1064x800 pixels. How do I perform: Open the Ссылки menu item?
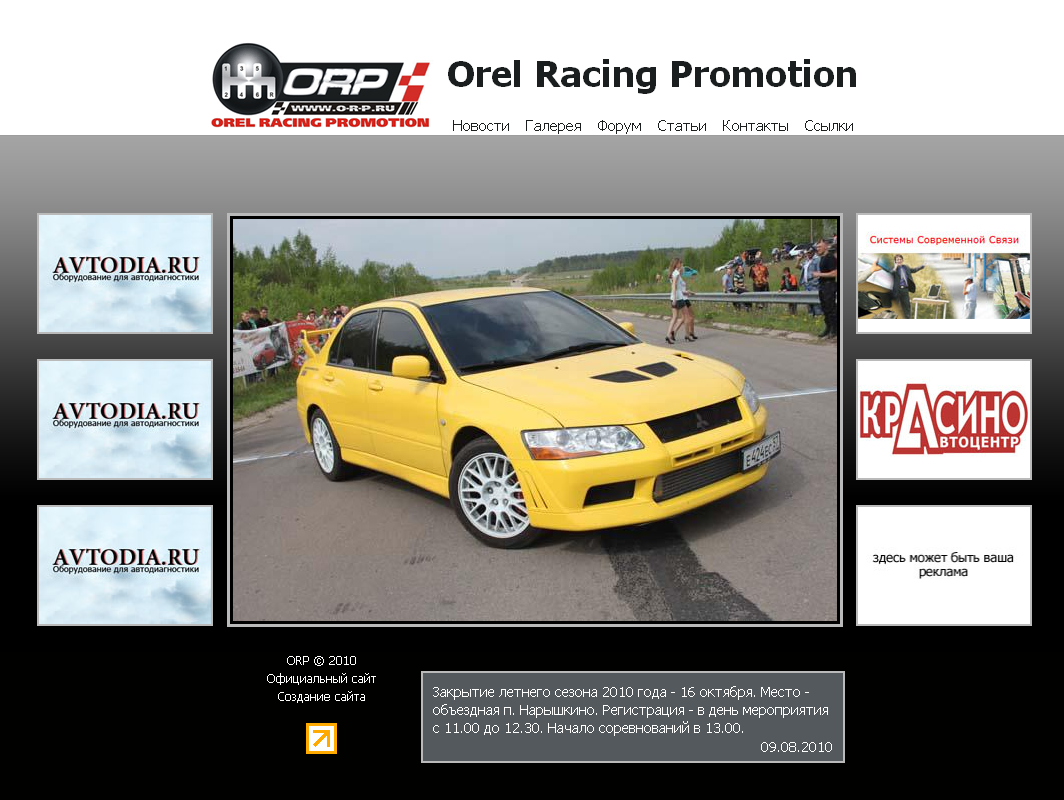coord(829,126)
